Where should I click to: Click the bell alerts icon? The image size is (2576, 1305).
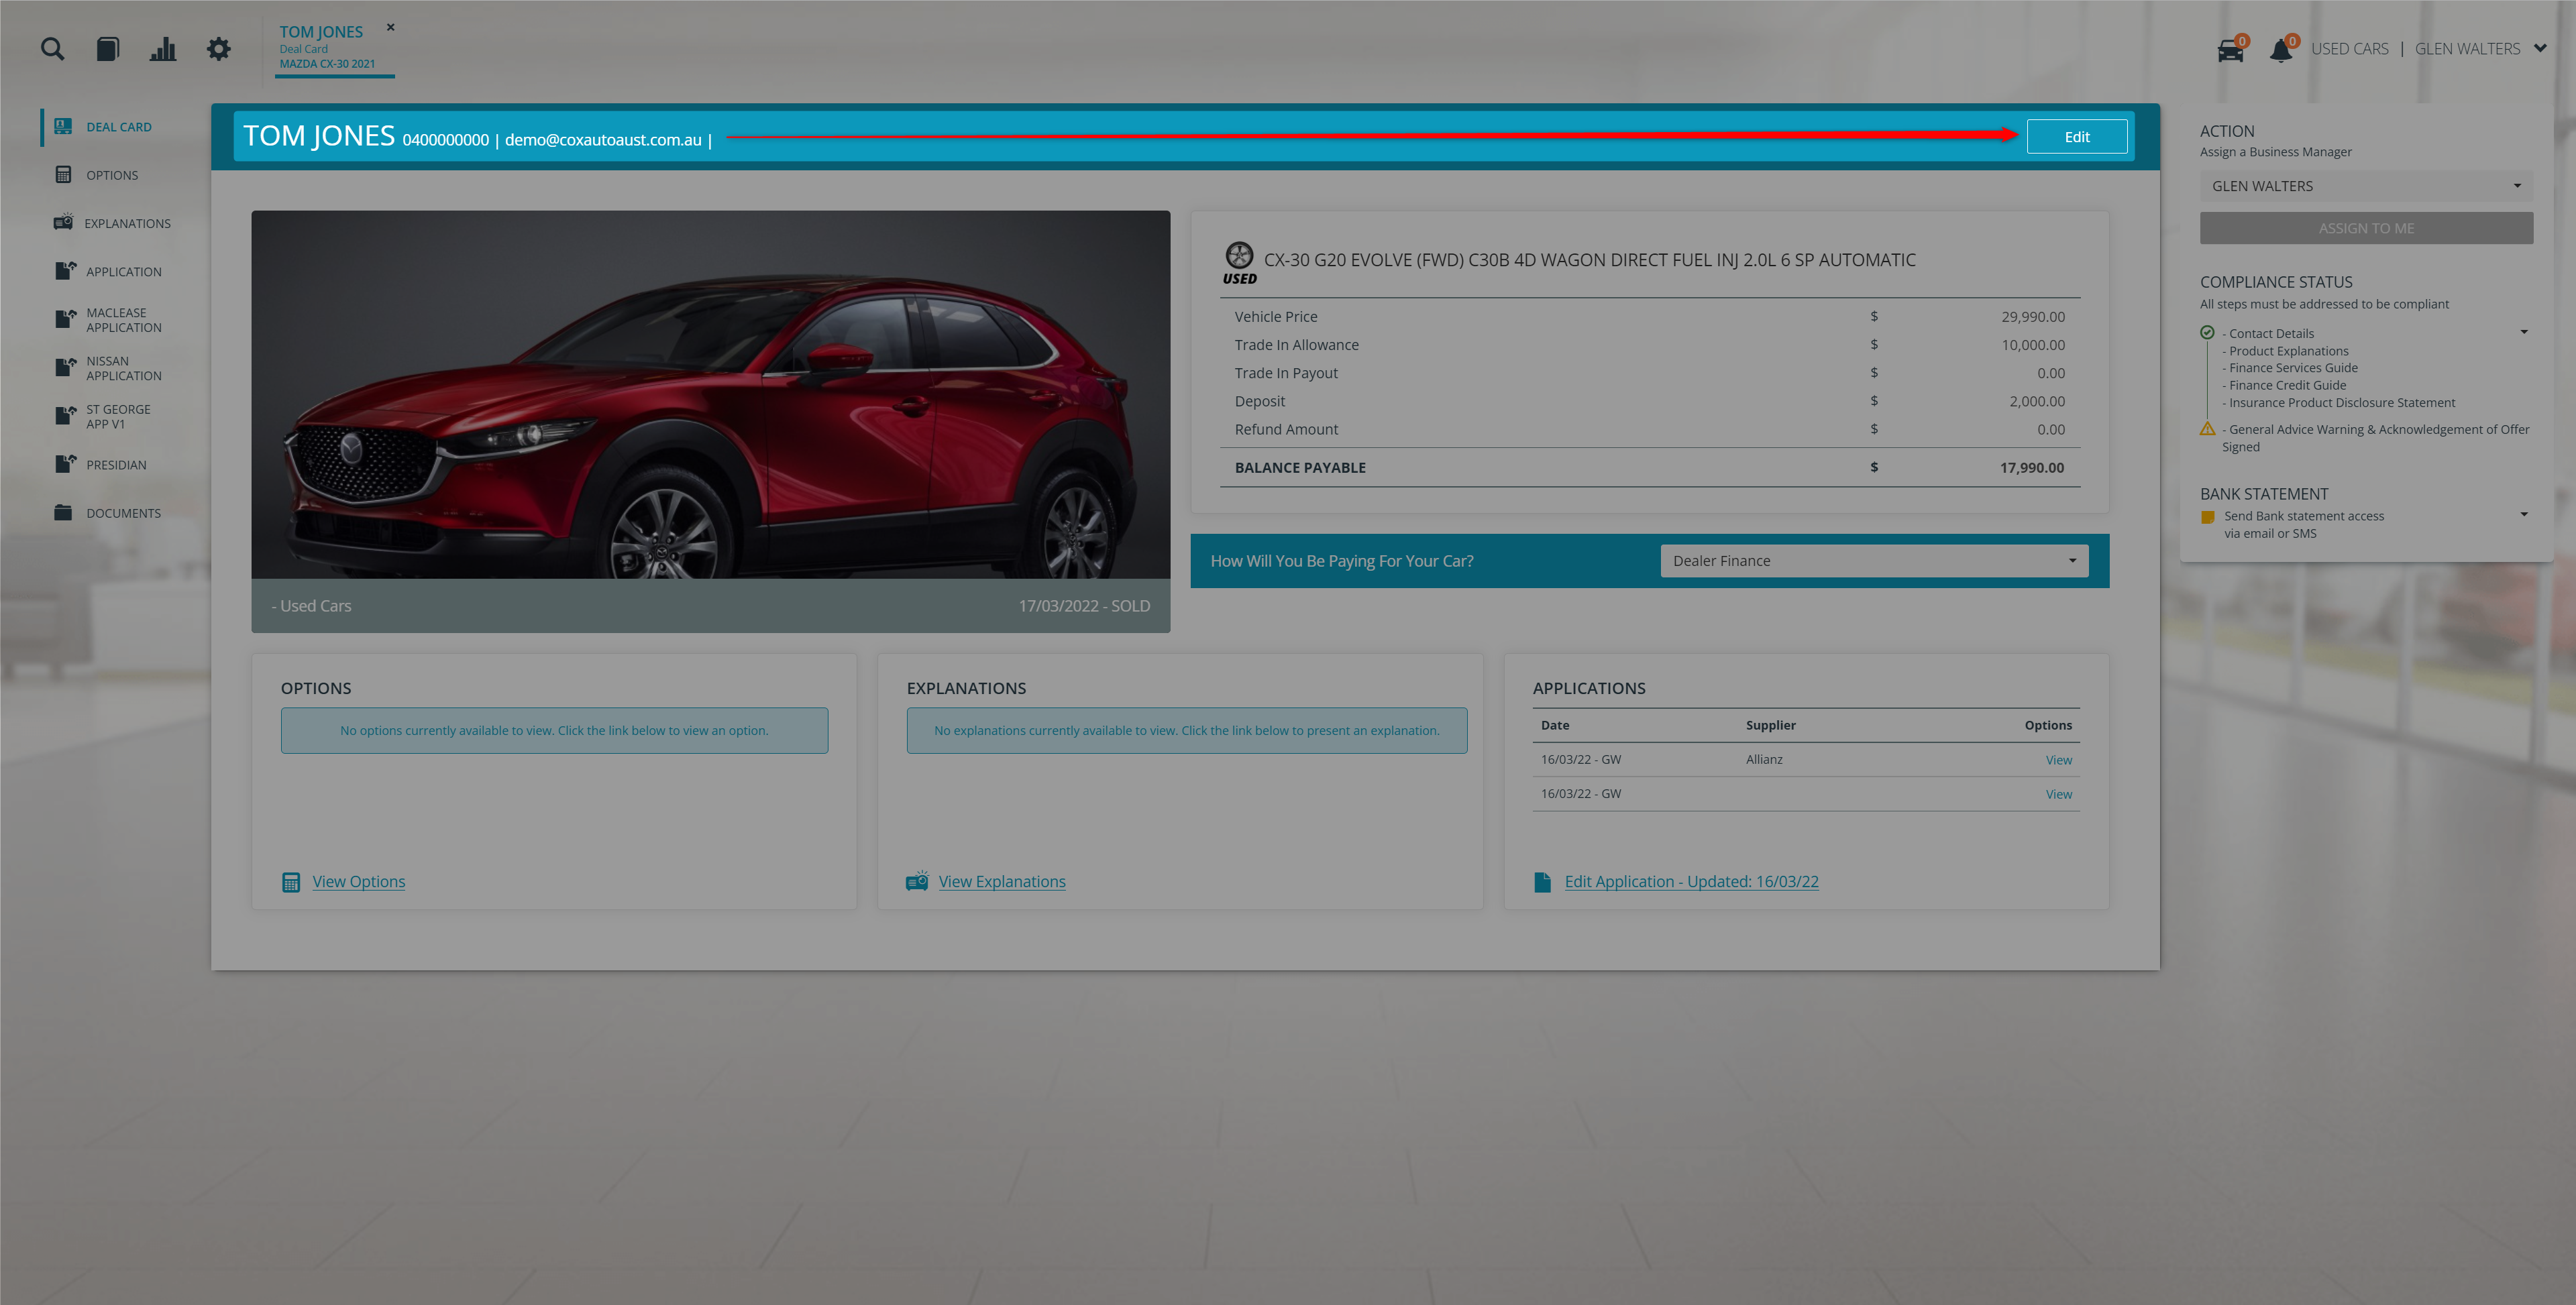pos(2281,49)
